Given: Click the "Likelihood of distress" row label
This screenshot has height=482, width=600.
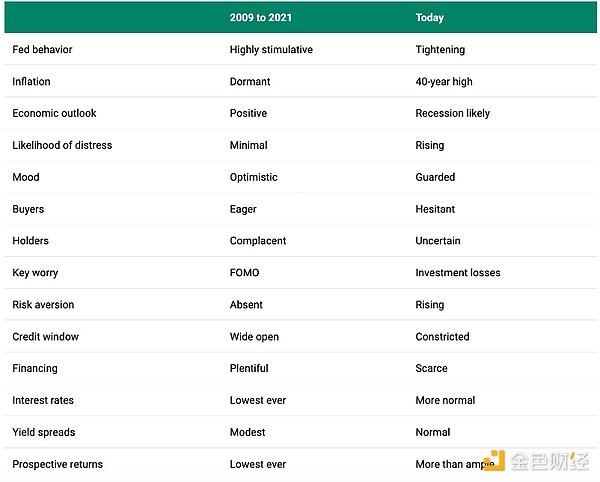Looking at the screenshot, I should pyautogui.click(x=62, y=145).
